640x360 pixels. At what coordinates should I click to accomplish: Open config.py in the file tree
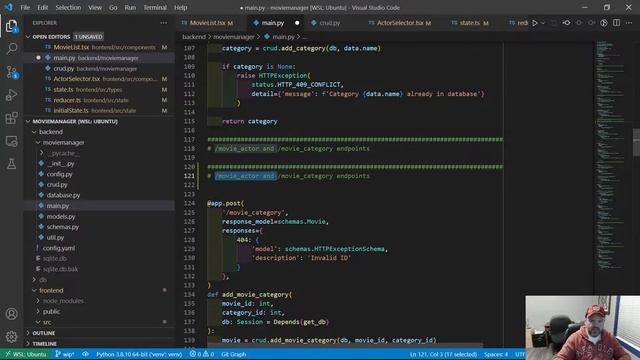[59, 174]
